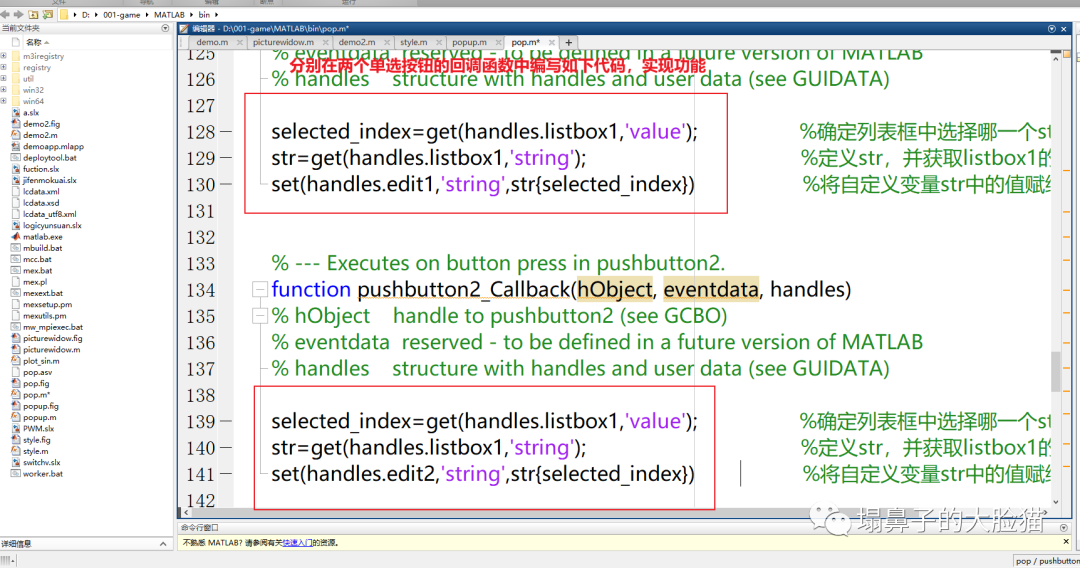Click the pushbutton2_Callback function name
1080x568 pixels.
click(x=464, y=290)
